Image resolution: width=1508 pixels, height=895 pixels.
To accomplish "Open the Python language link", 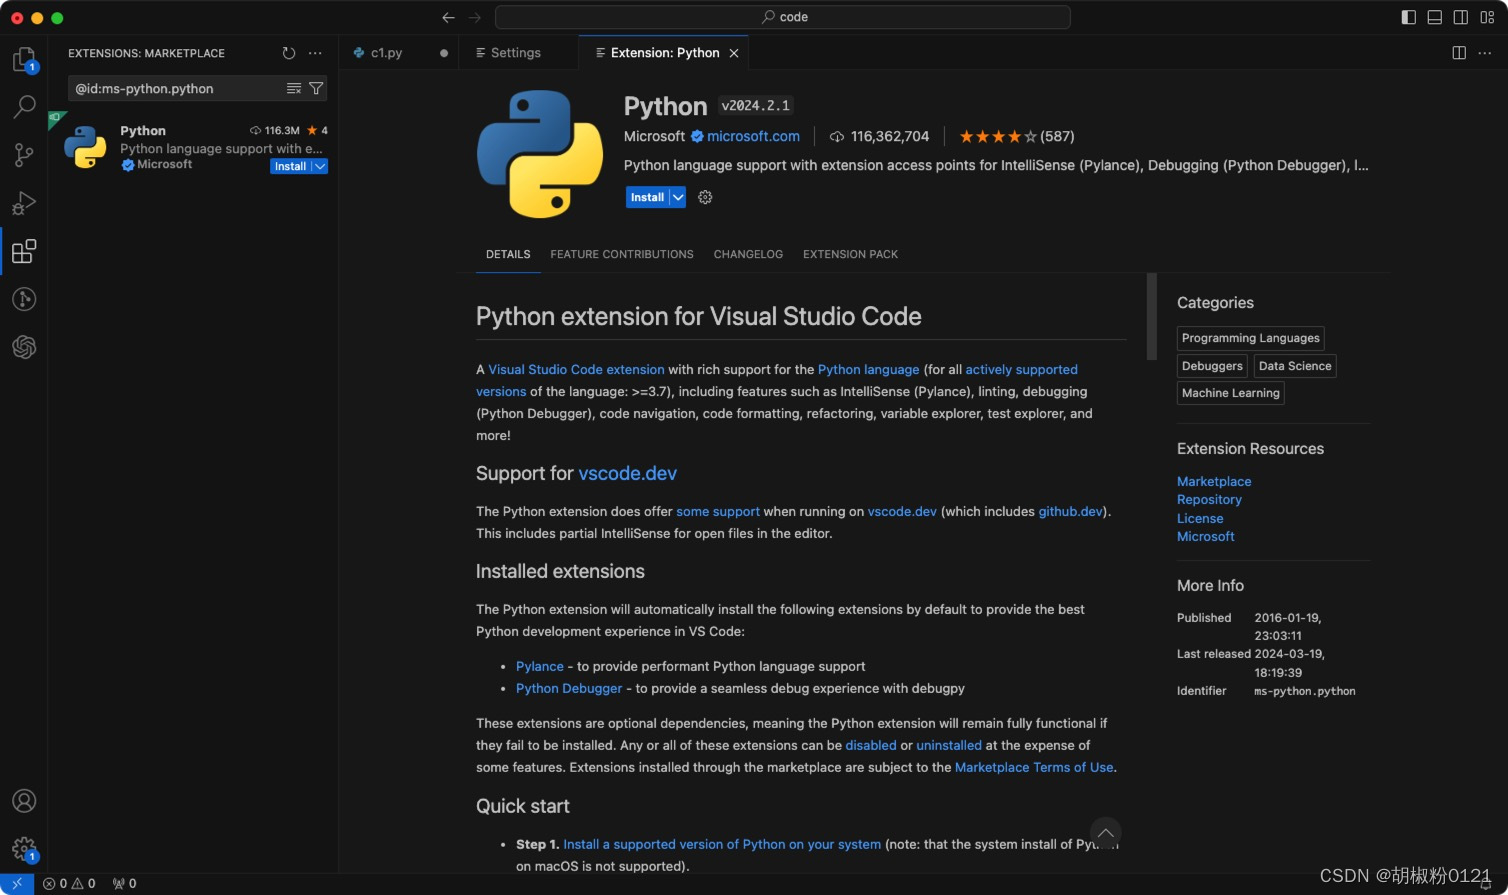I will click(x=868, y=369).
